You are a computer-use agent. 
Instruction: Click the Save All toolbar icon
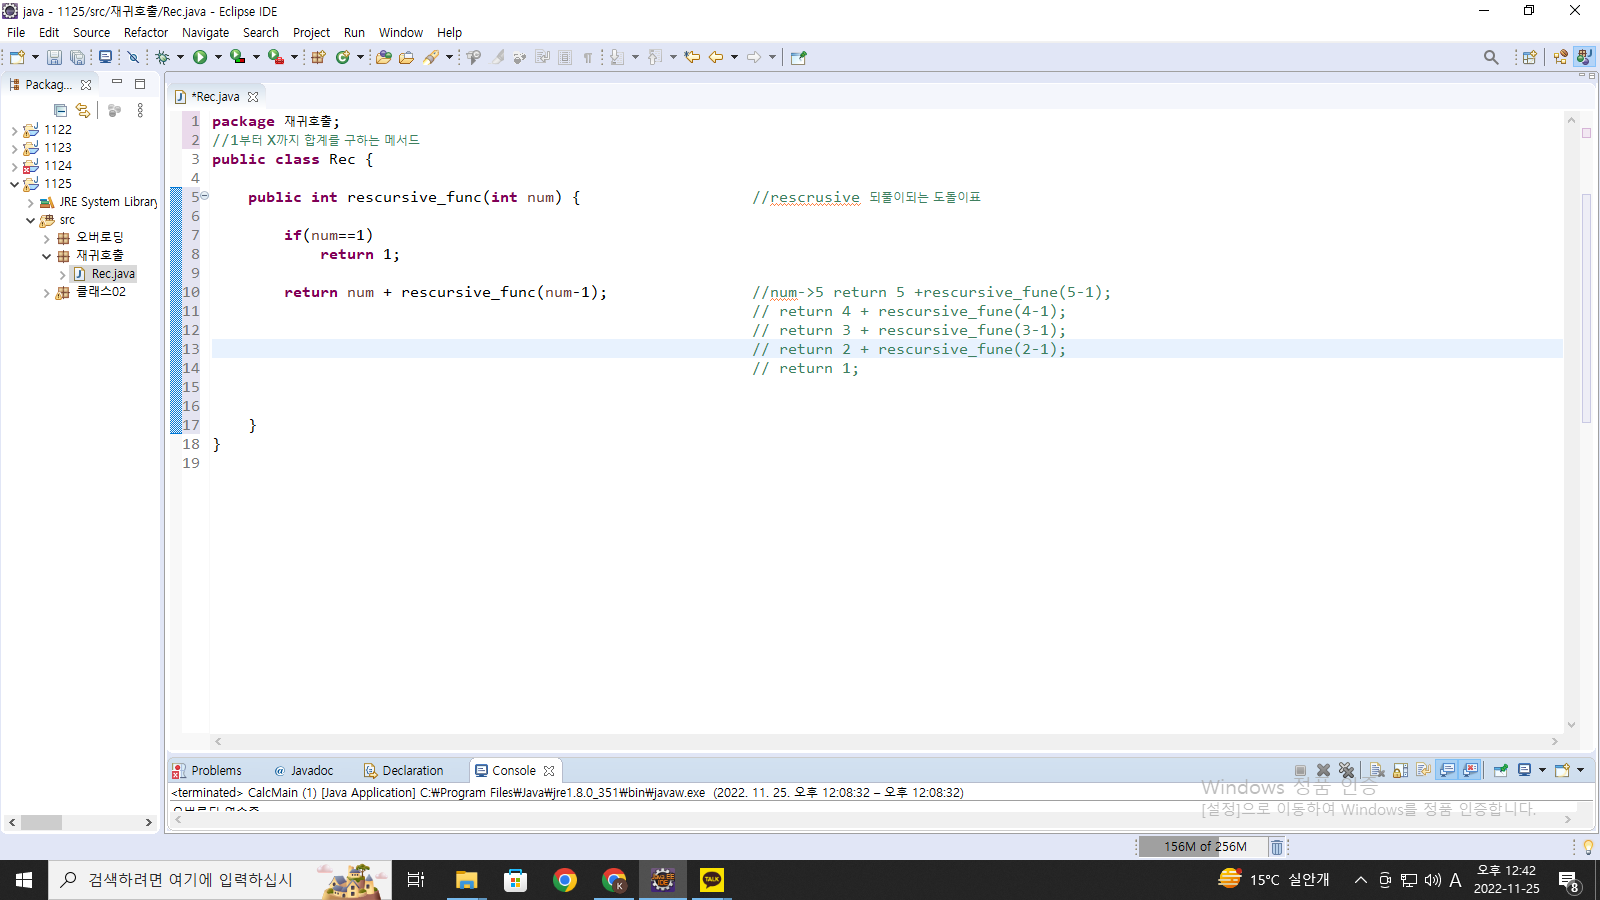tap(77, 58)
